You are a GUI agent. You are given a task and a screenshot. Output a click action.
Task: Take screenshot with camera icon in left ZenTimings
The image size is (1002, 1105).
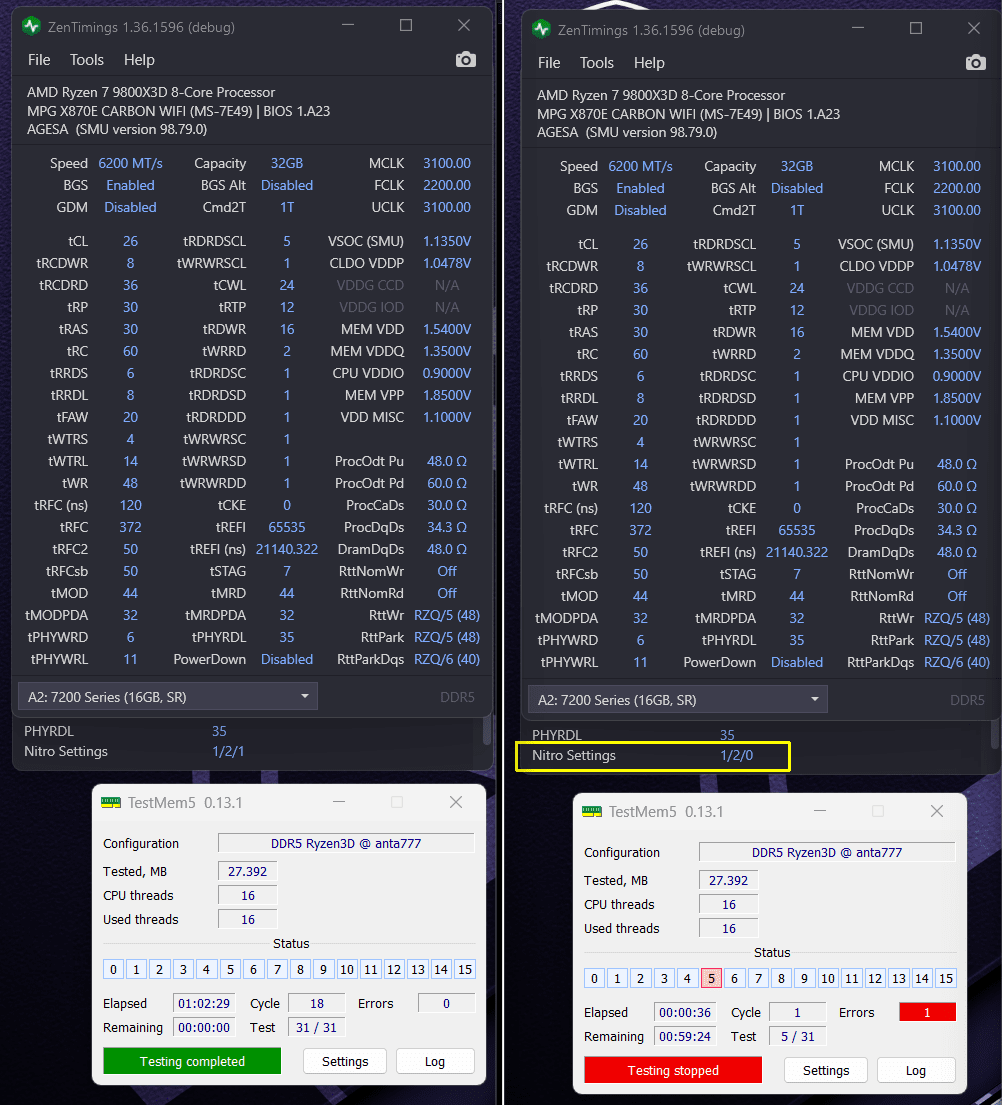click(x=465, y=60)
